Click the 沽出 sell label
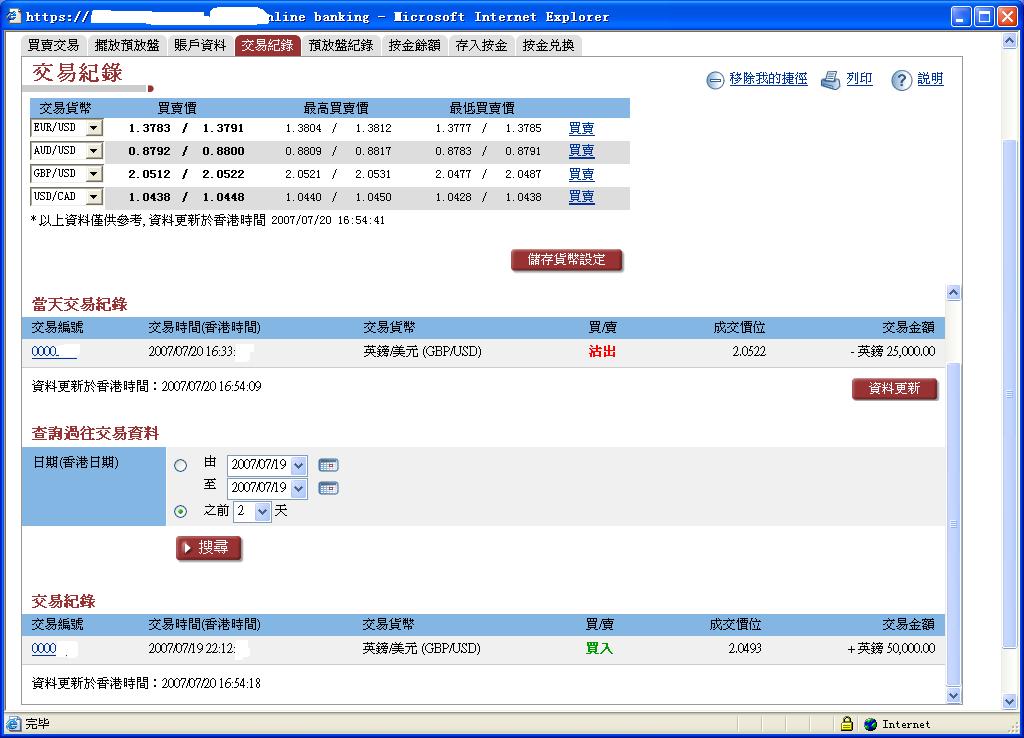Viewport: 1024px width, 738px height. [x=601, y=351]
